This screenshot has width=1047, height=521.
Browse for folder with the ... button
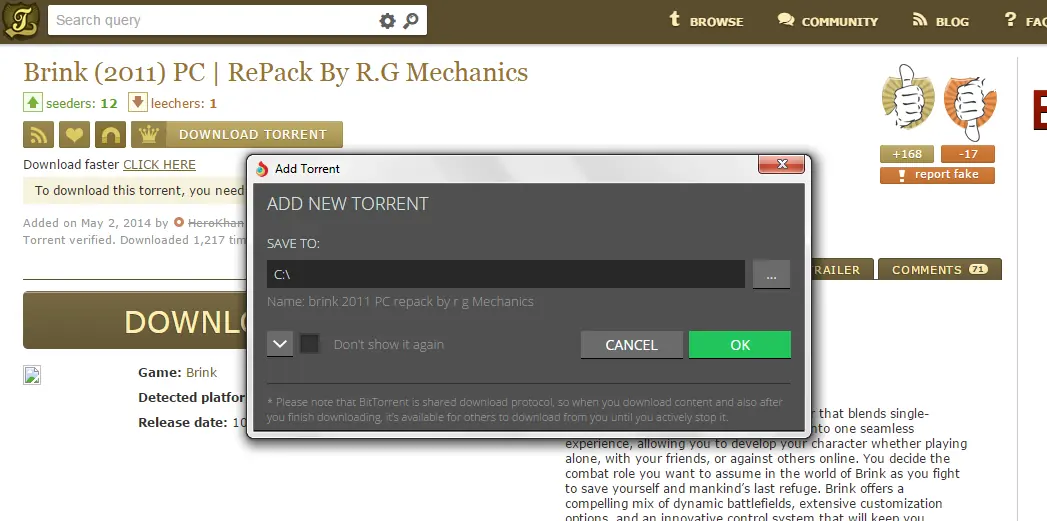771,275
